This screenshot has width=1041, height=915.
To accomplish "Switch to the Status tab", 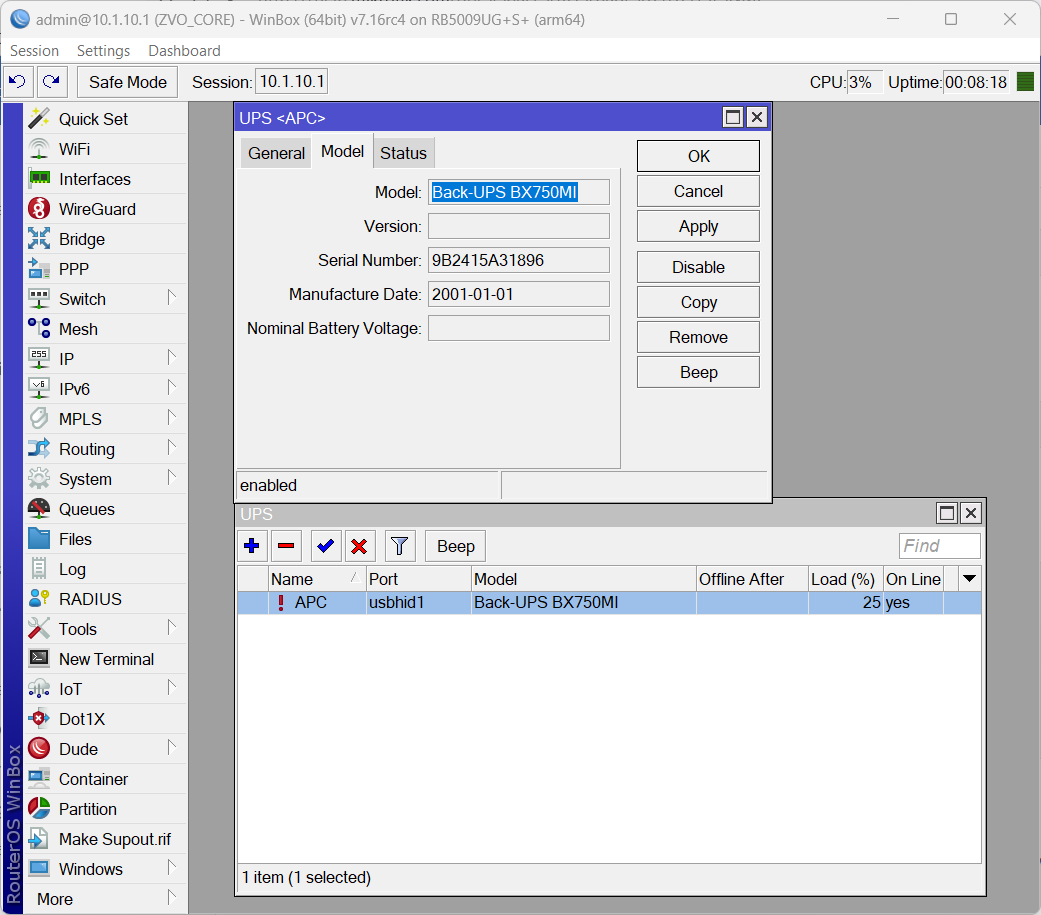I will coord(403,153).
